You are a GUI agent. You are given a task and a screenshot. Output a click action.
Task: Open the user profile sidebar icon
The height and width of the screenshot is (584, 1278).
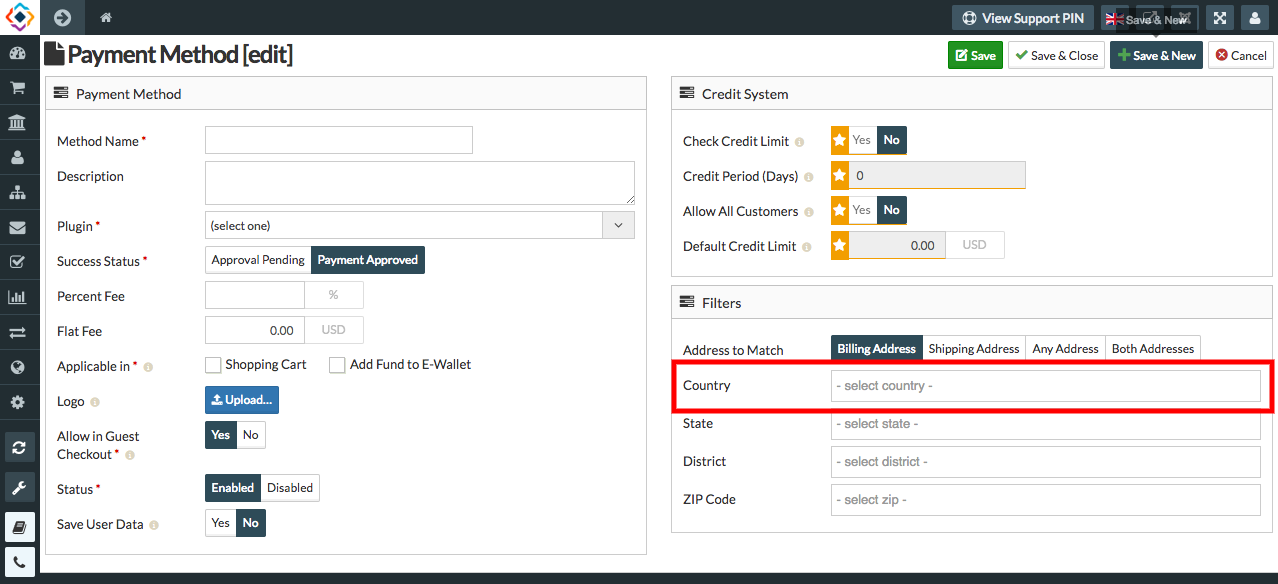click(x=17, y=158)
